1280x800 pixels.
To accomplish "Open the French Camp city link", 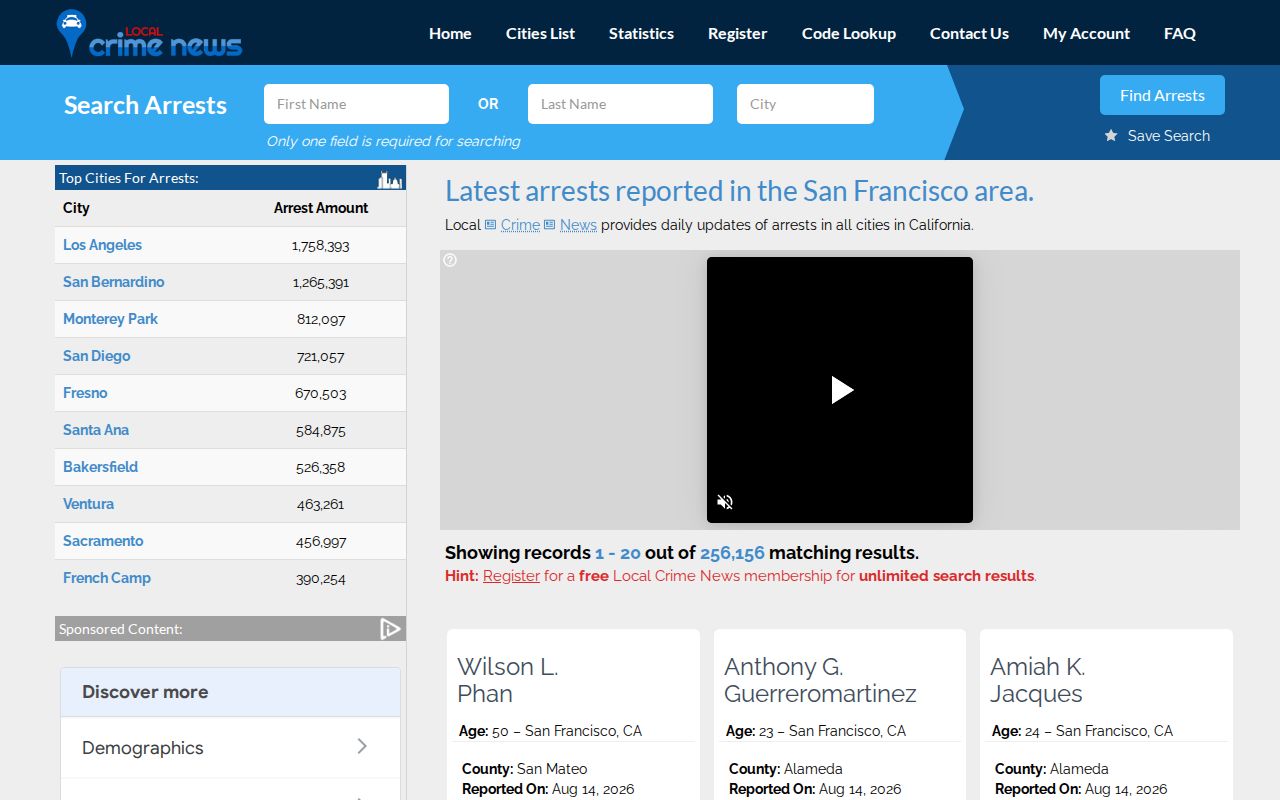I will [107, 578].
